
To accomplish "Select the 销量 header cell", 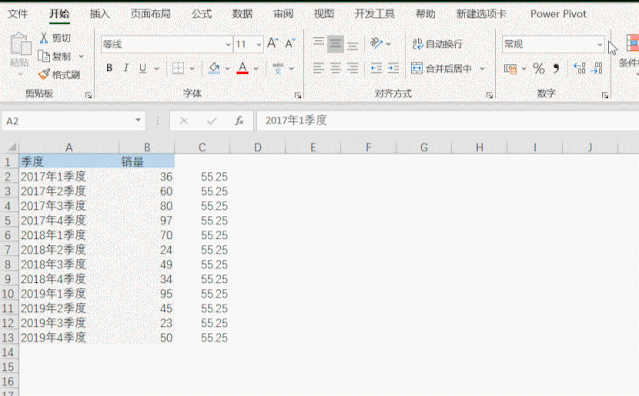I will pos(147,162).
